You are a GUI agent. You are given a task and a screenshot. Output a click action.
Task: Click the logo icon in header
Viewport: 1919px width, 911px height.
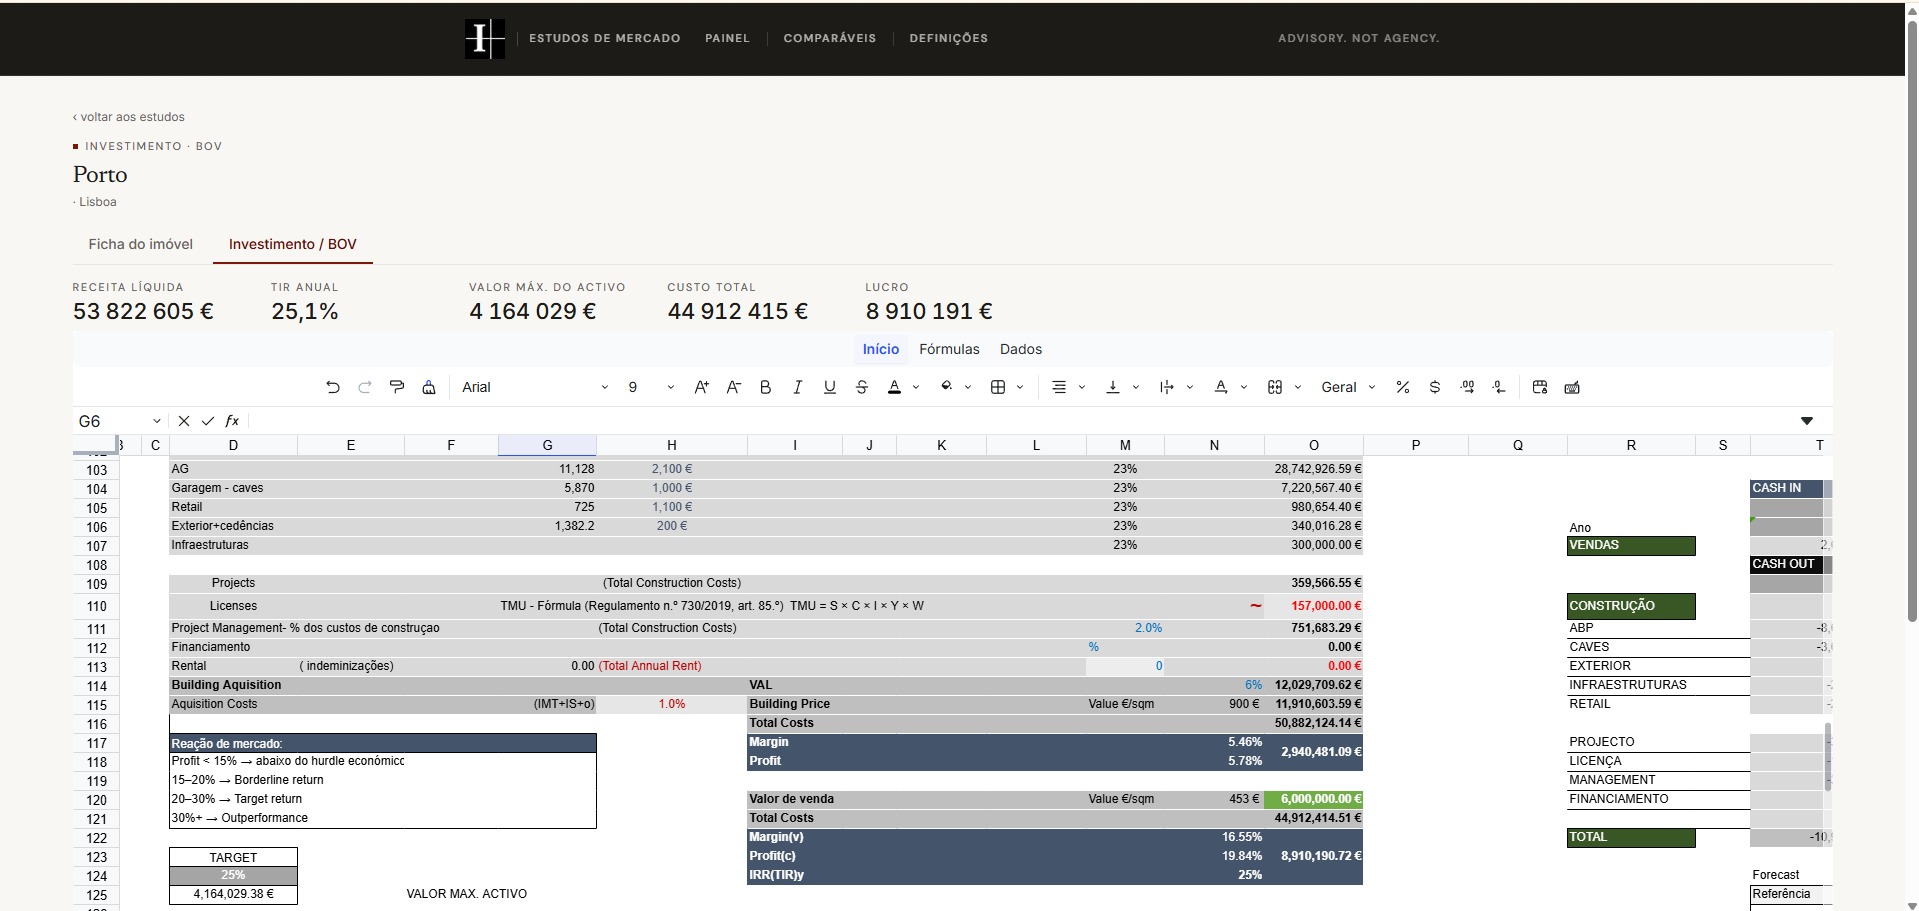485,39
